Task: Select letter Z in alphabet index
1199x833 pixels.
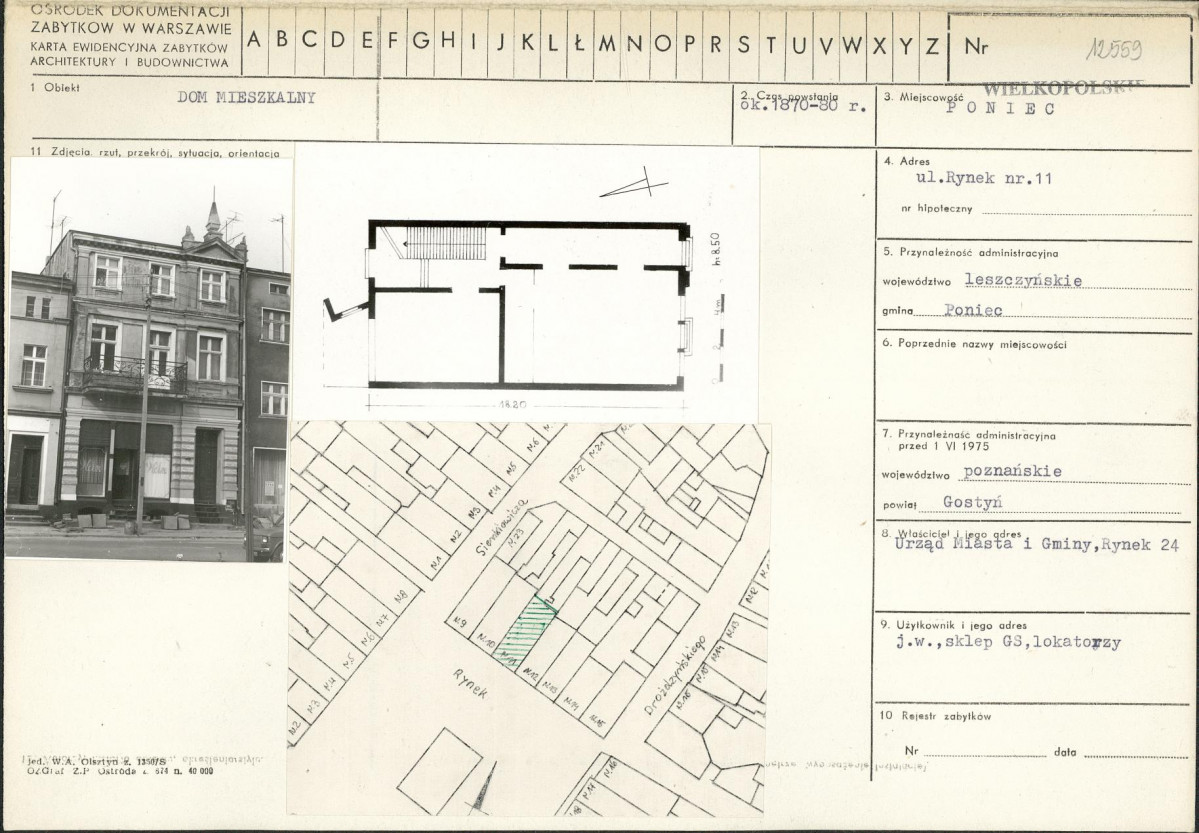Action: coord(932,45)
